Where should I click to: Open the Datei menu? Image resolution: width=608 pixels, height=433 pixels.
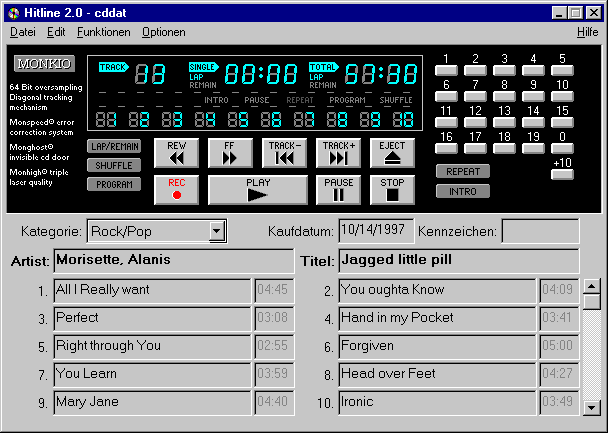(23, 32)
